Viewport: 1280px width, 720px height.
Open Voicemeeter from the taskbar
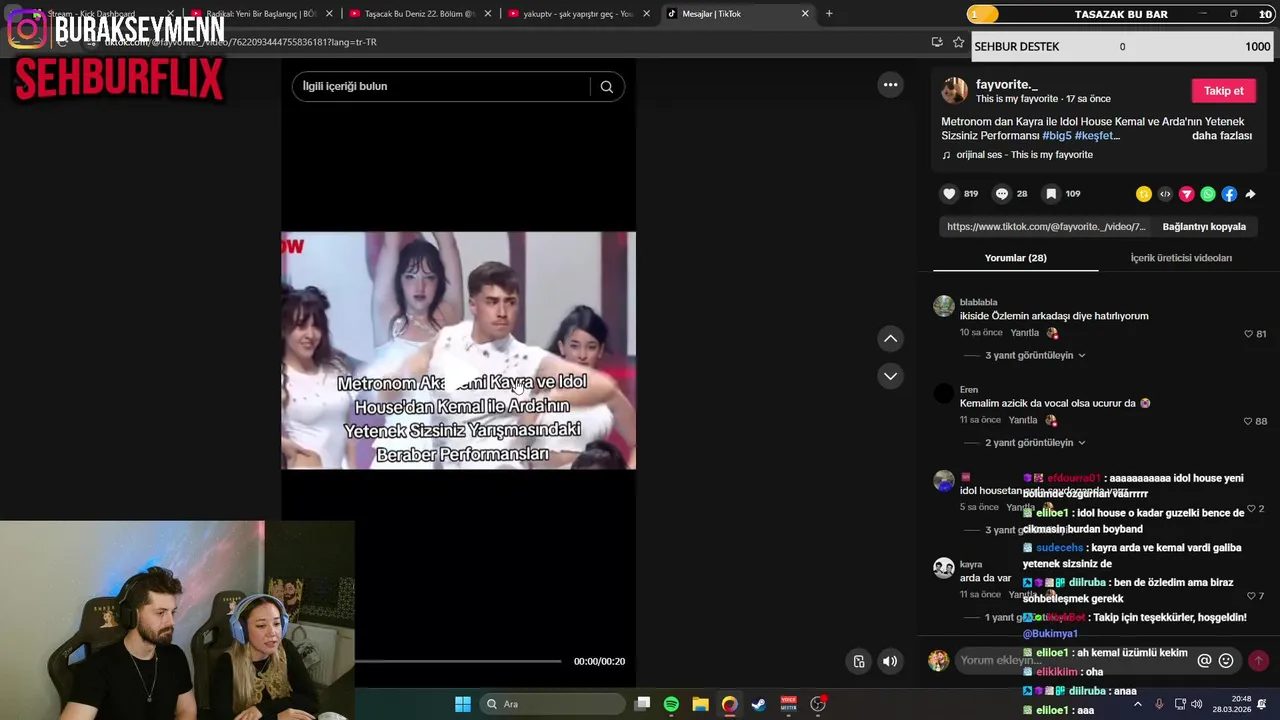point(788,704)
